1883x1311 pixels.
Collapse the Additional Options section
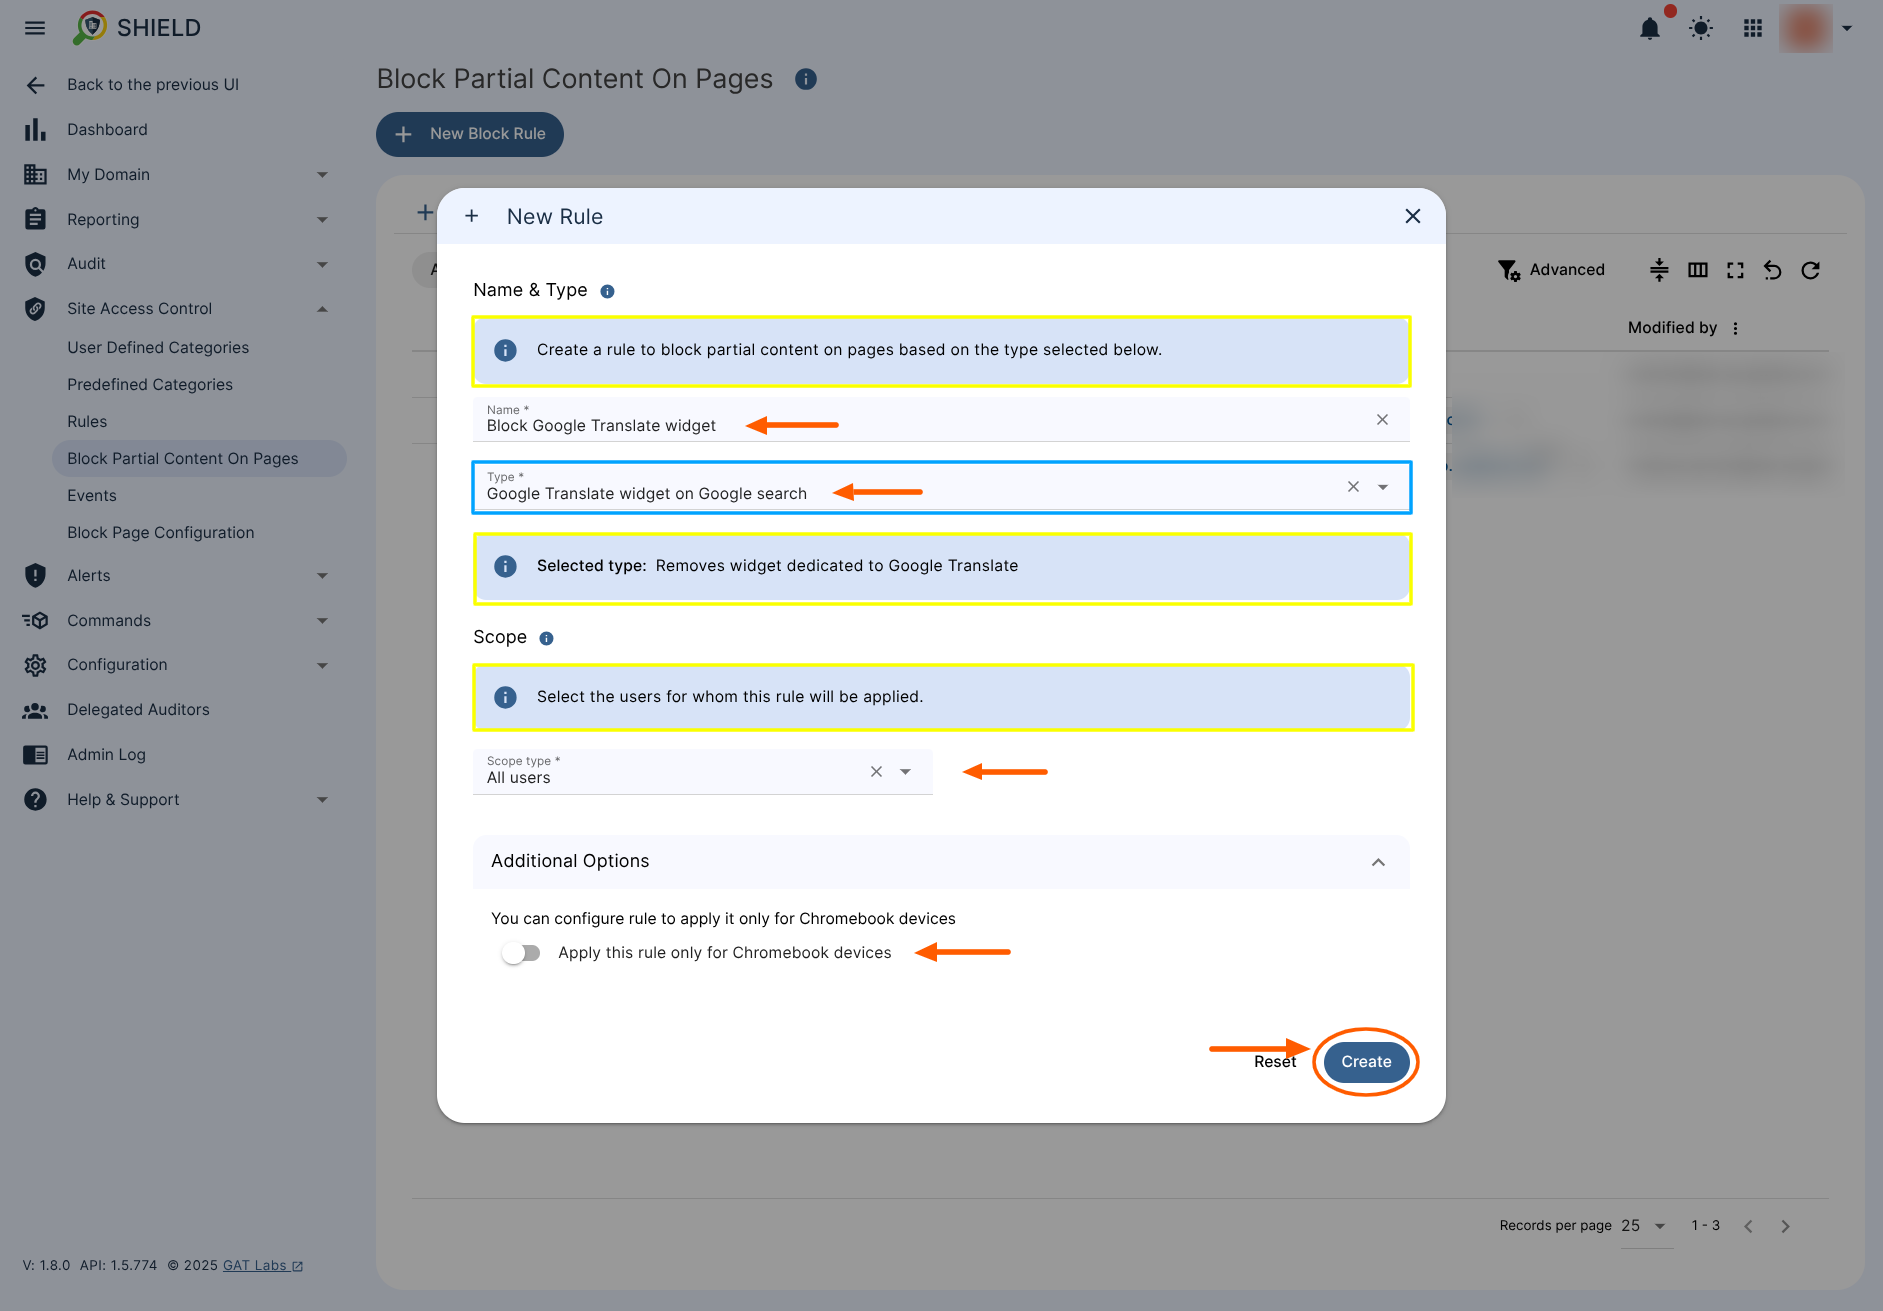coord(1378,862)
